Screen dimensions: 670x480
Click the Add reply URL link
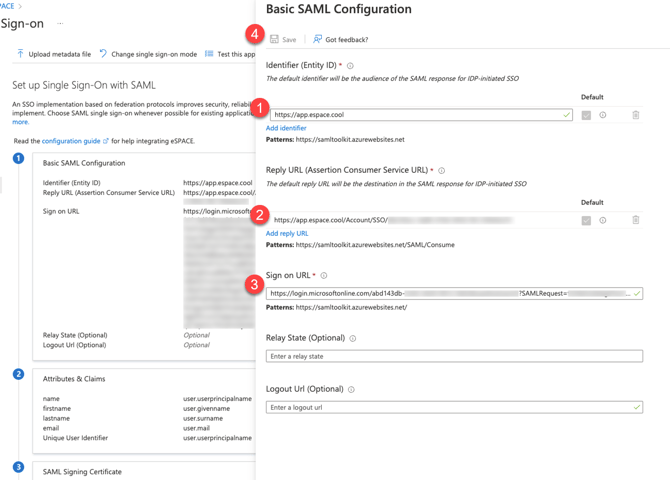pyautogui.click(x=287, y=233)
